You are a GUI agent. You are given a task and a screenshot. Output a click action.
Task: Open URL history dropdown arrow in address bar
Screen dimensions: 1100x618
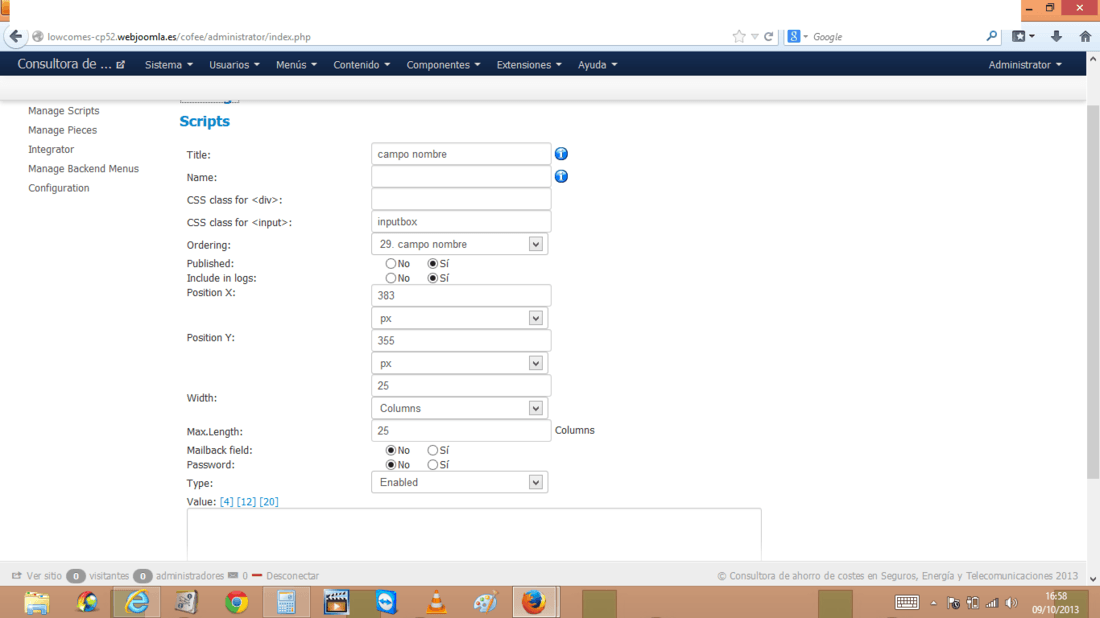point(754,36)
